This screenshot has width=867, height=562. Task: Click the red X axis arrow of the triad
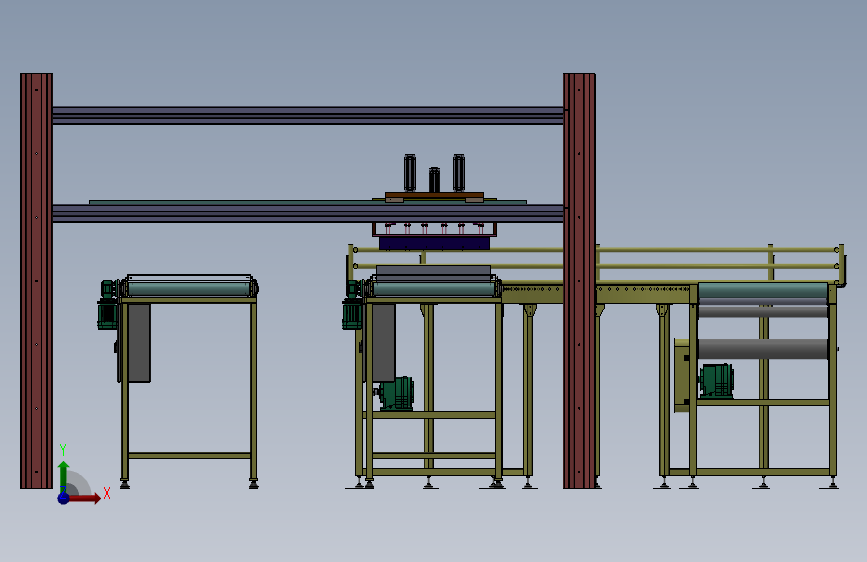click(x=84, y=498)
